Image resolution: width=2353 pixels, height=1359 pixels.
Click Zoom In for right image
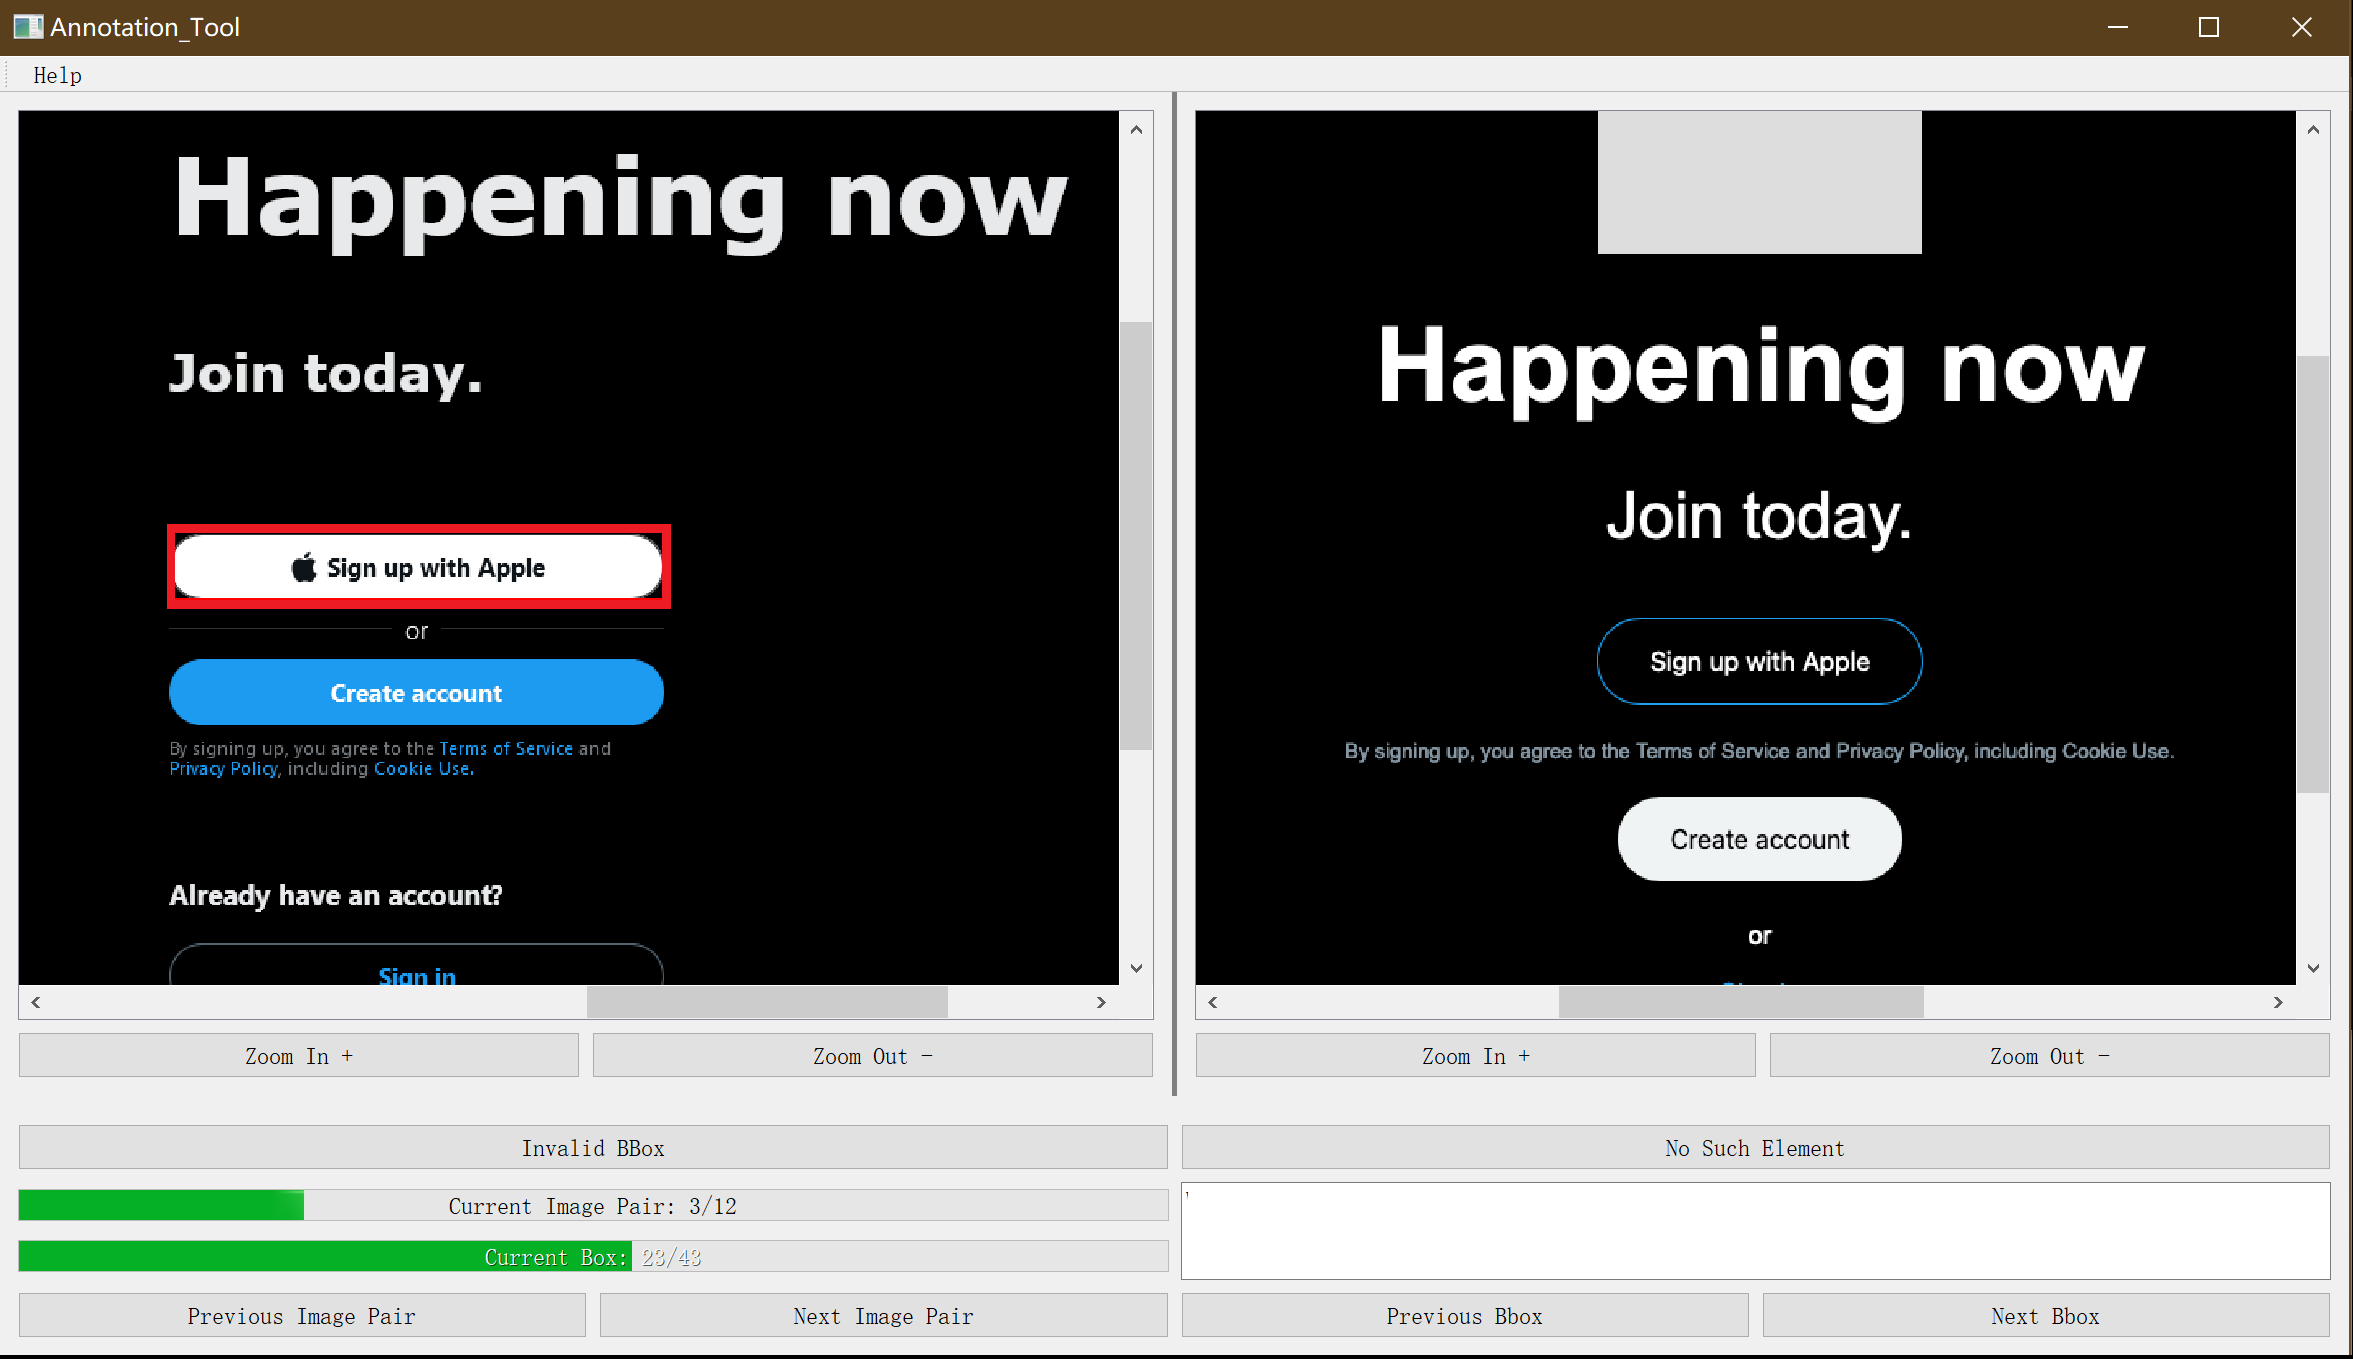[x=1475, y=1056]
